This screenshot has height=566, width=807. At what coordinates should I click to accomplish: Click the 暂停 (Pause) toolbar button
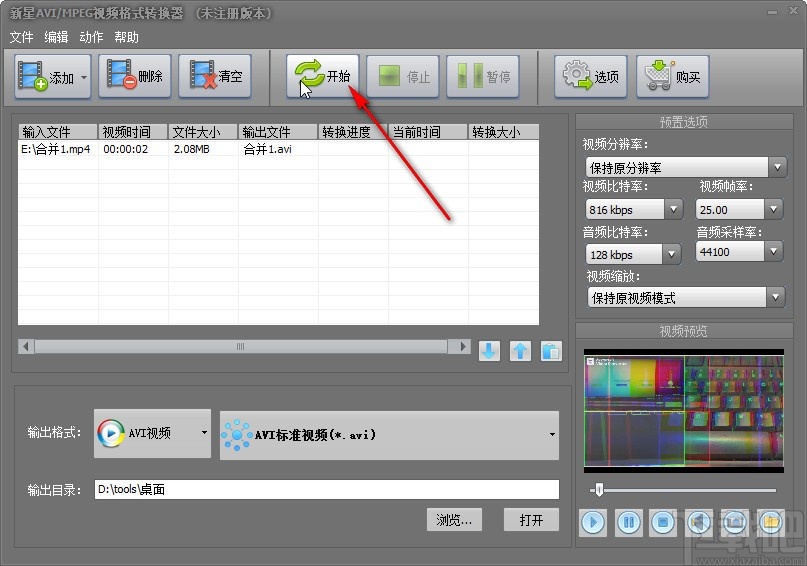click(x=483, y=77)
